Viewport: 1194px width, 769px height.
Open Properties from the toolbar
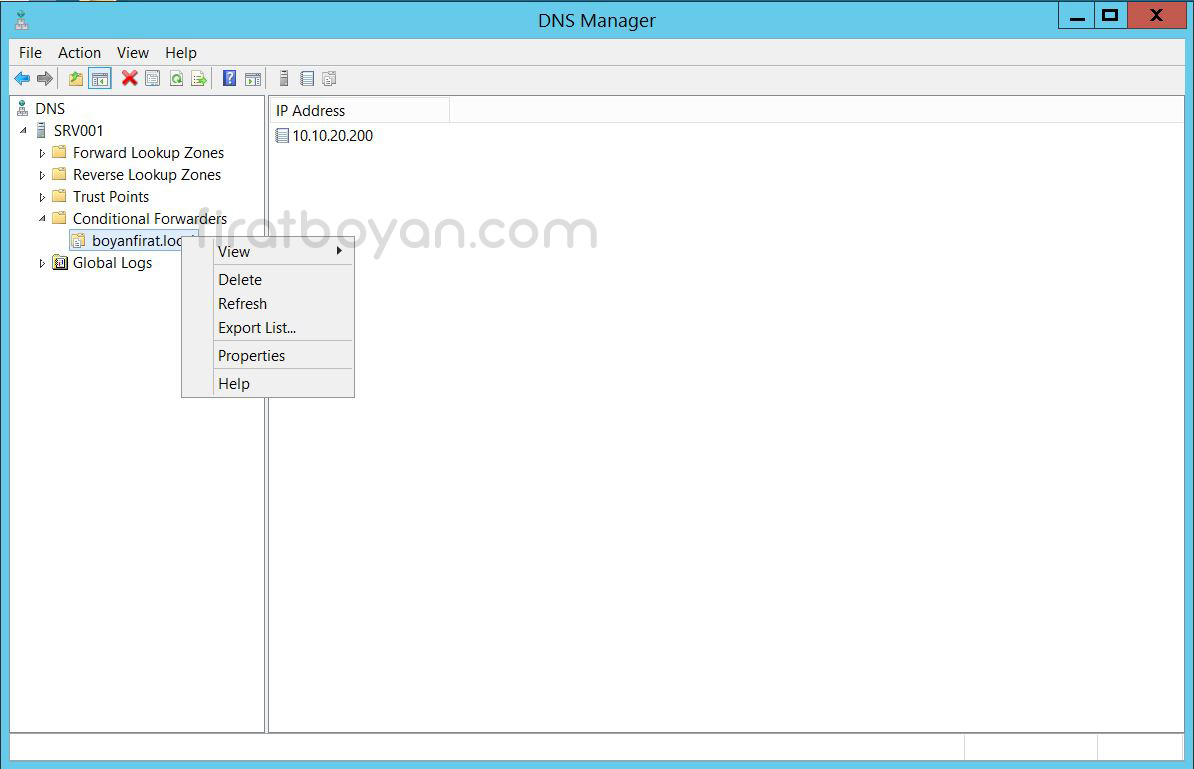[x=152, y=78]
